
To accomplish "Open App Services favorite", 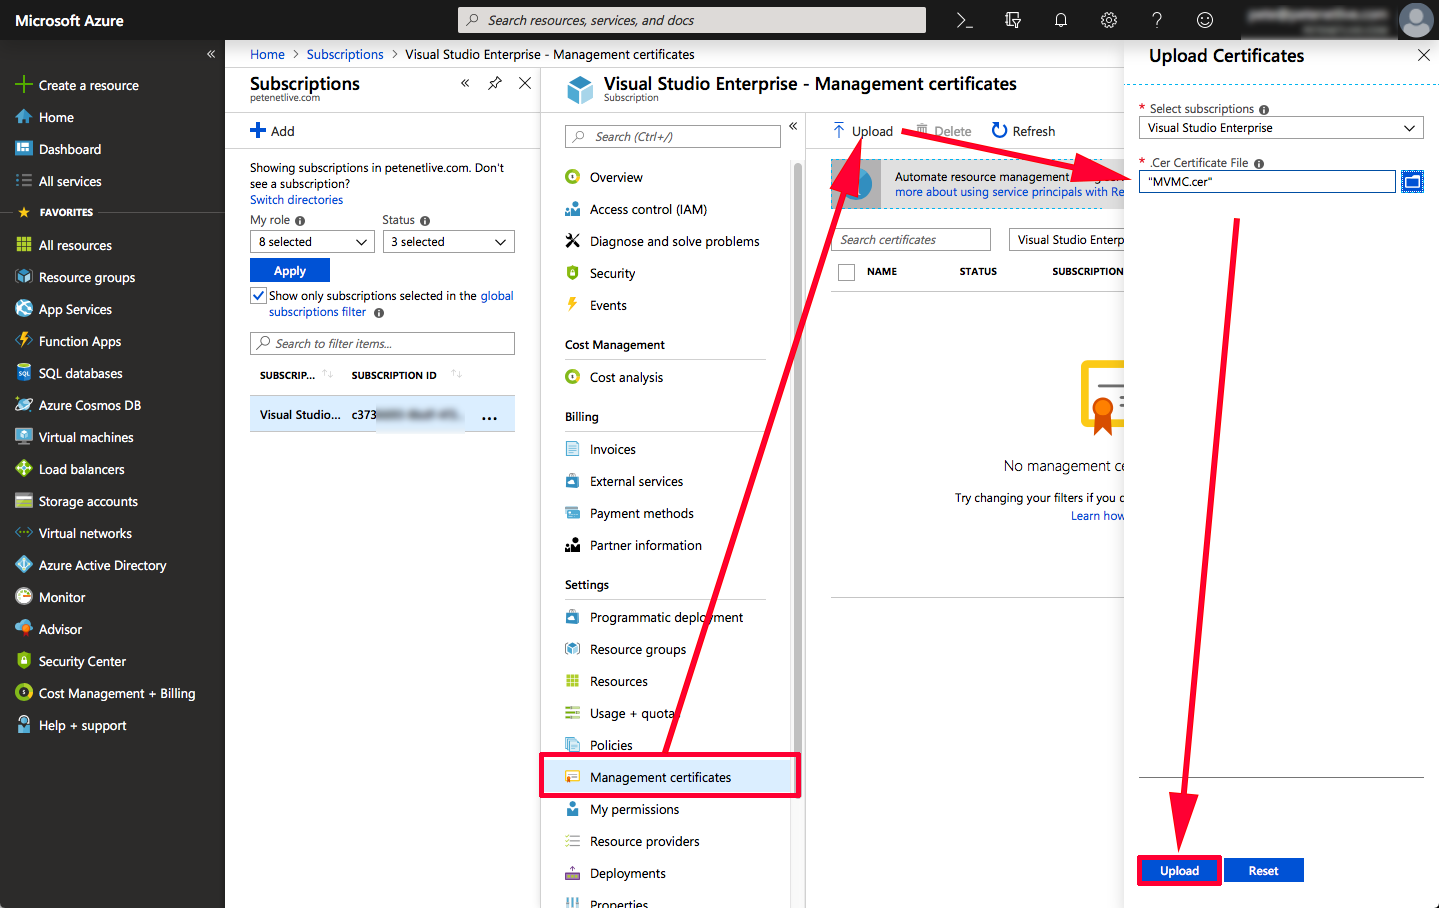I will click(64, 309).
